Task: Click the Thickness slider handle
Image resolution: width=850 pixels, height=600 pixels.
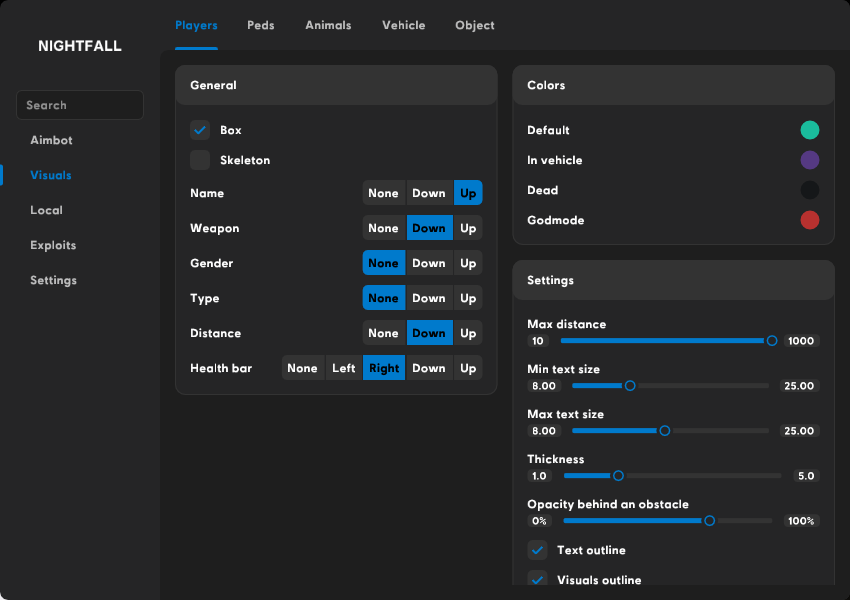Action: tap(618, 476)
